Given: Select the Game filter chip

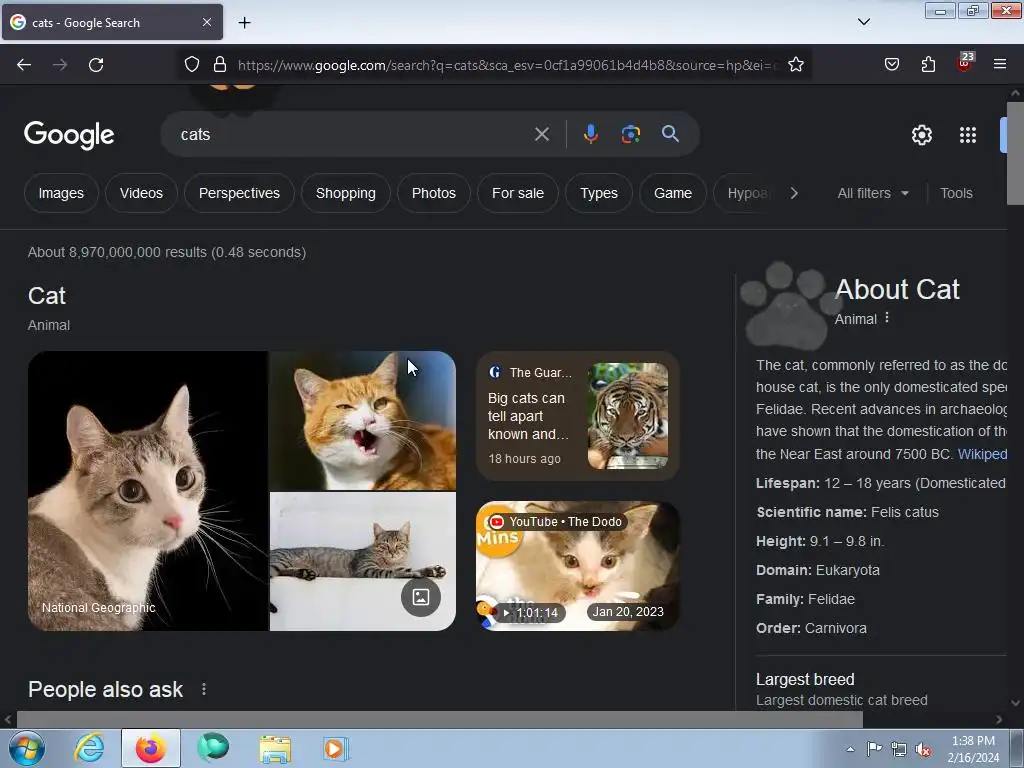Looking at the screenshot, I should 673,193.
